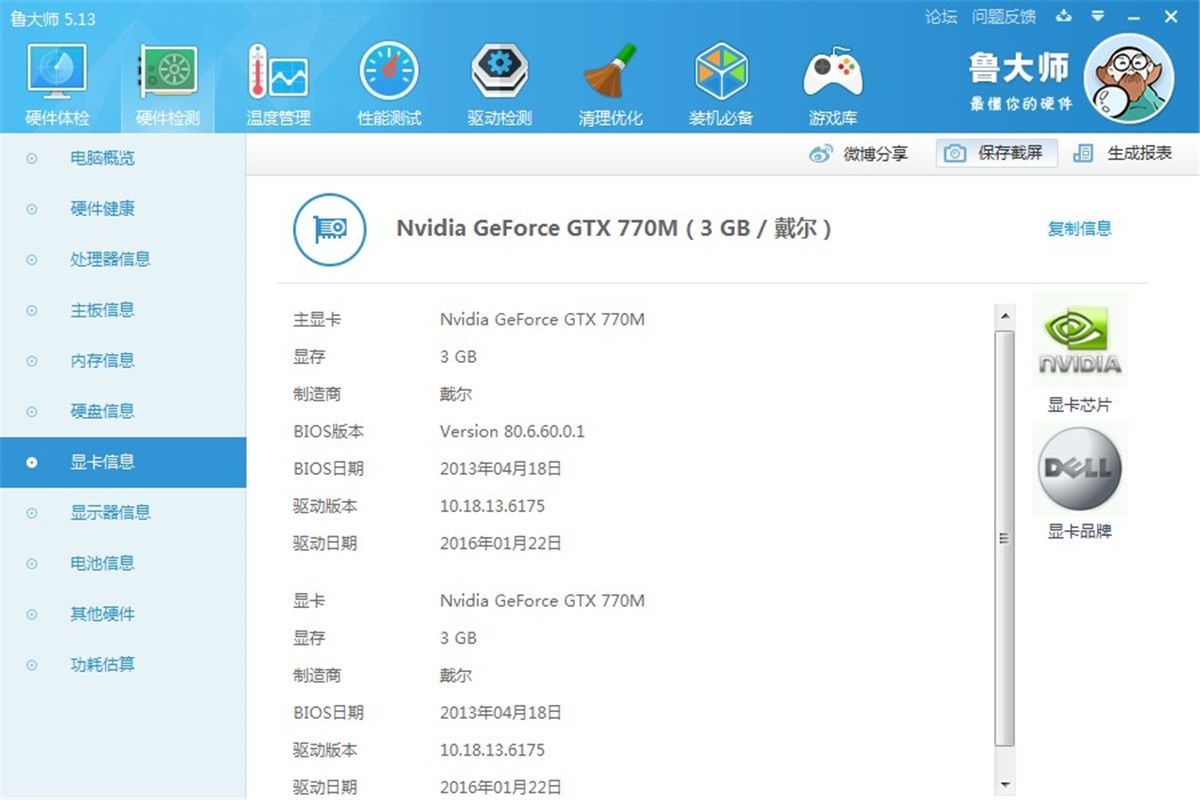The height and width of the screenshot is (800, 1200).
Task: Click the scrollbar up arrow
Action: click(x=1005, y=317)
